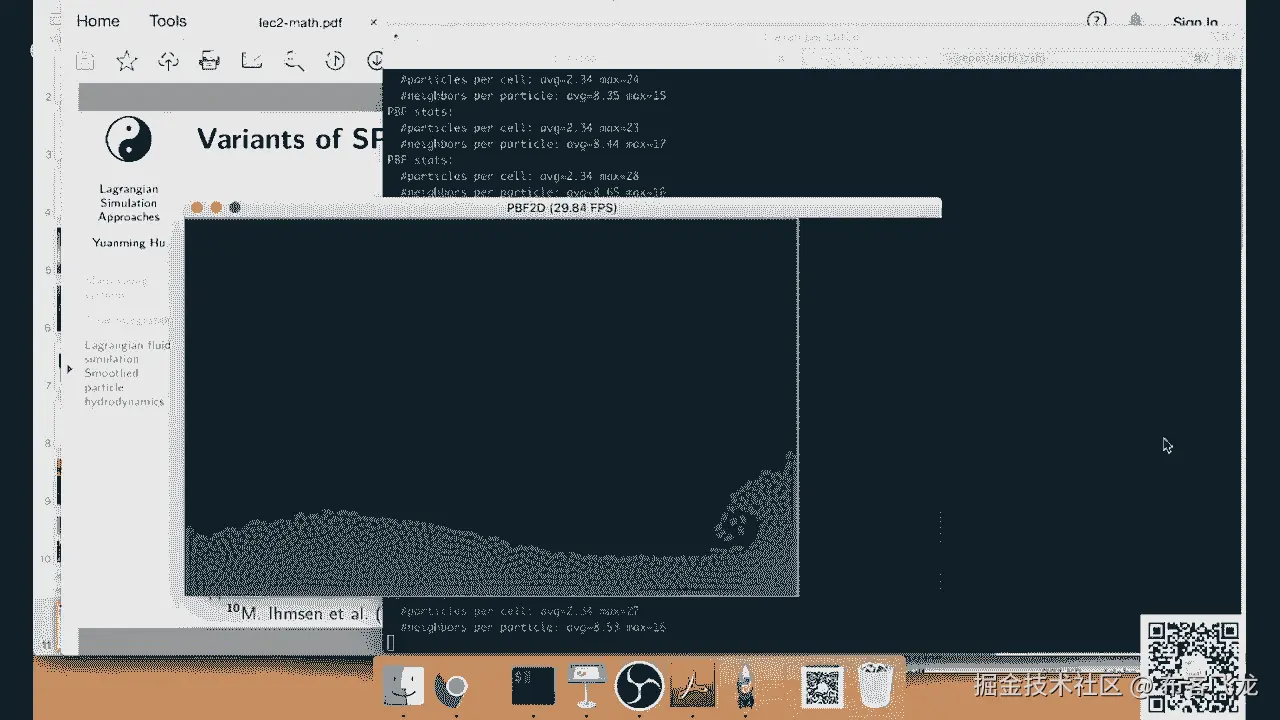The width and height of the screenshot is (1280, 720).
Task: Open the Trash in the dock
Action: pyautogui.click(x=876, y=687)
